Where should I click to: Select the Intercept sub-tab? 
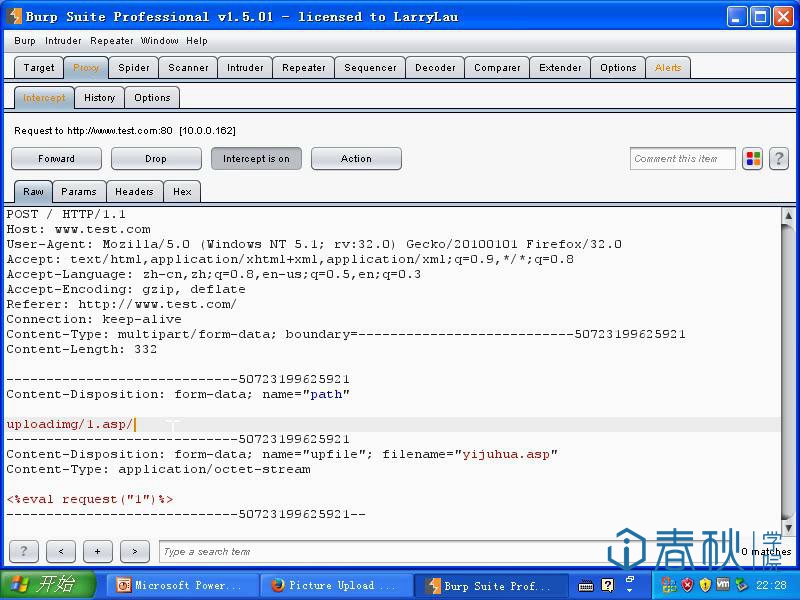44,97
